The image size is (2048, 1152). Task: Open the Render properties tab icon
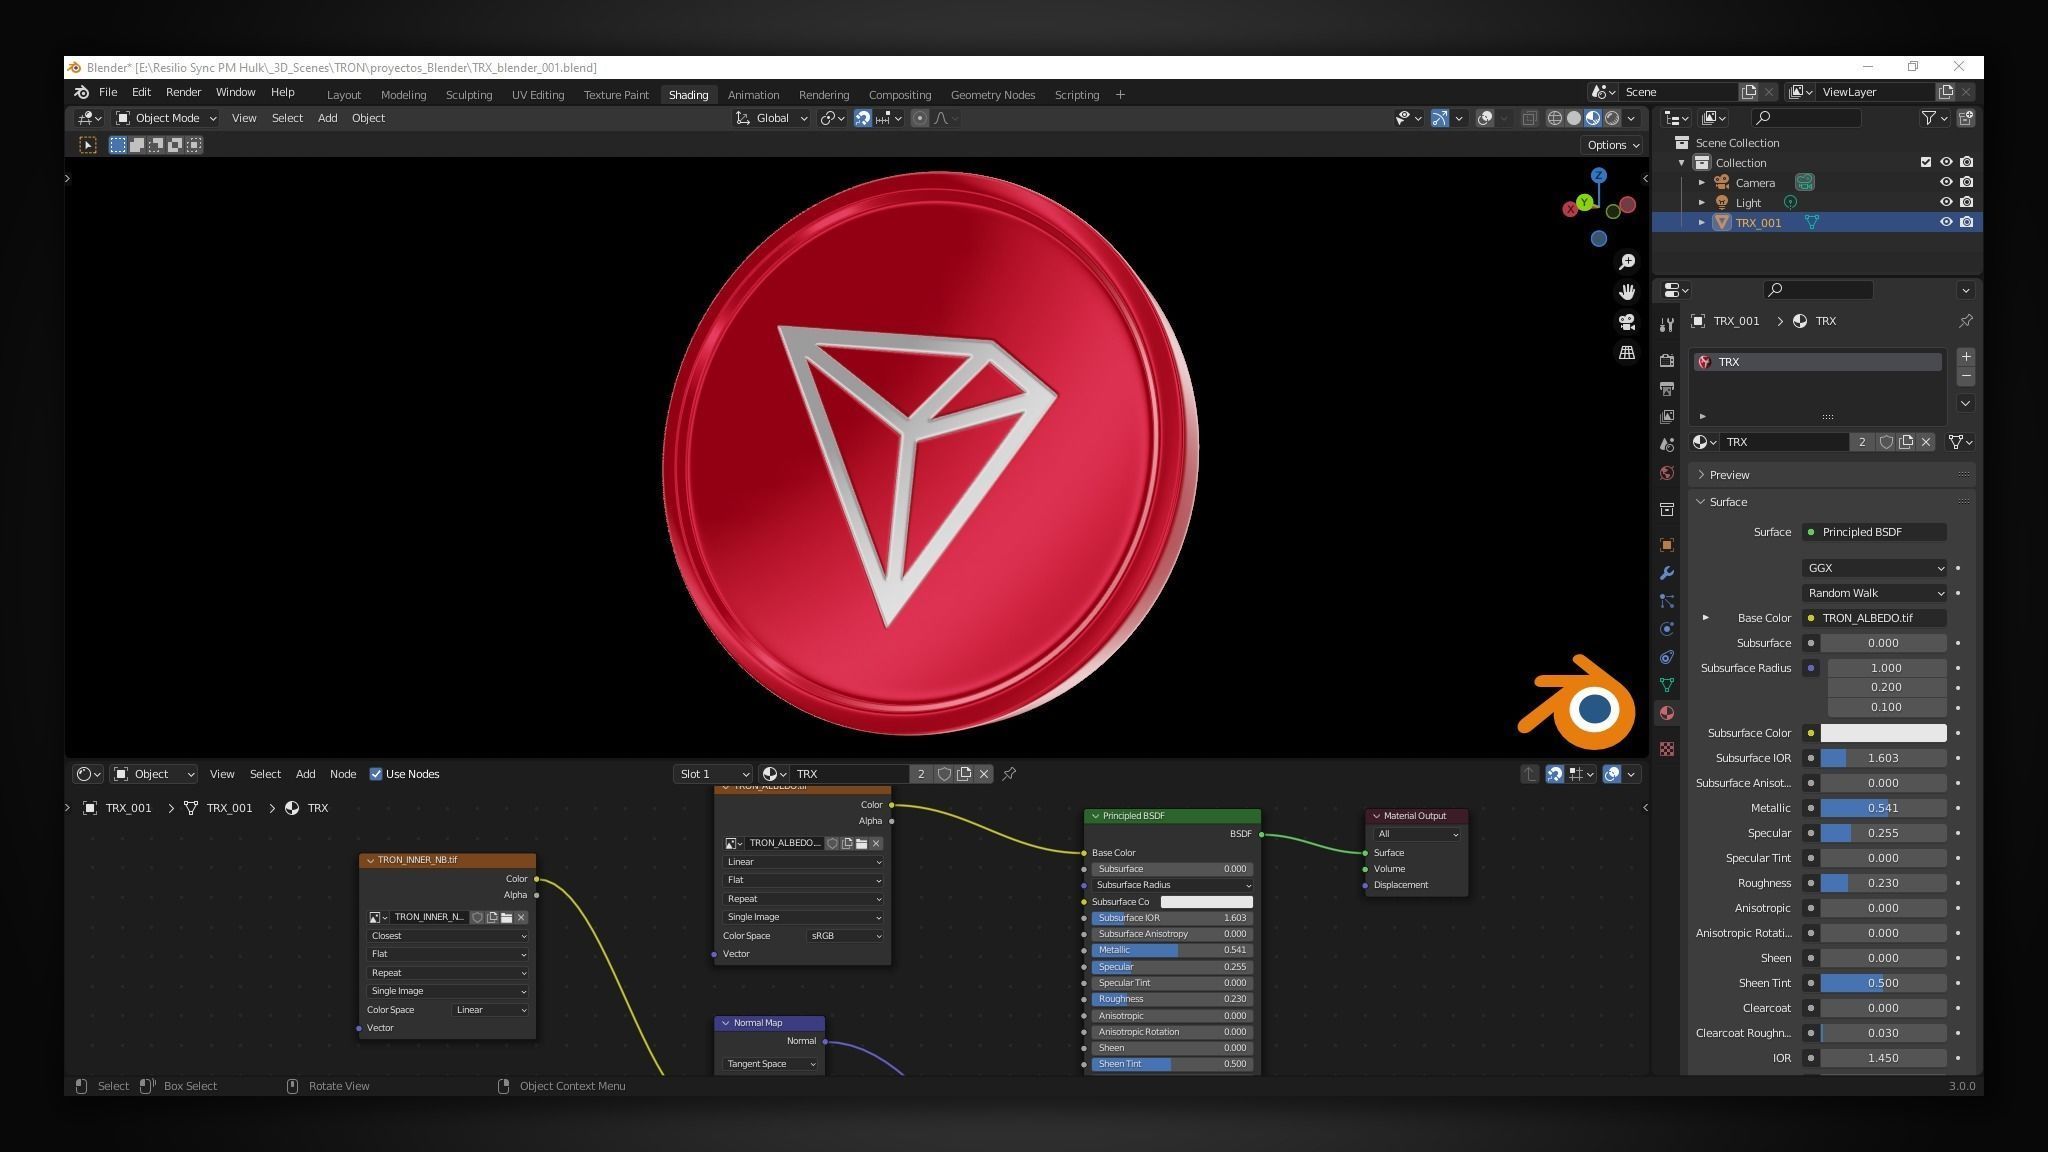tap(1666, 360)
